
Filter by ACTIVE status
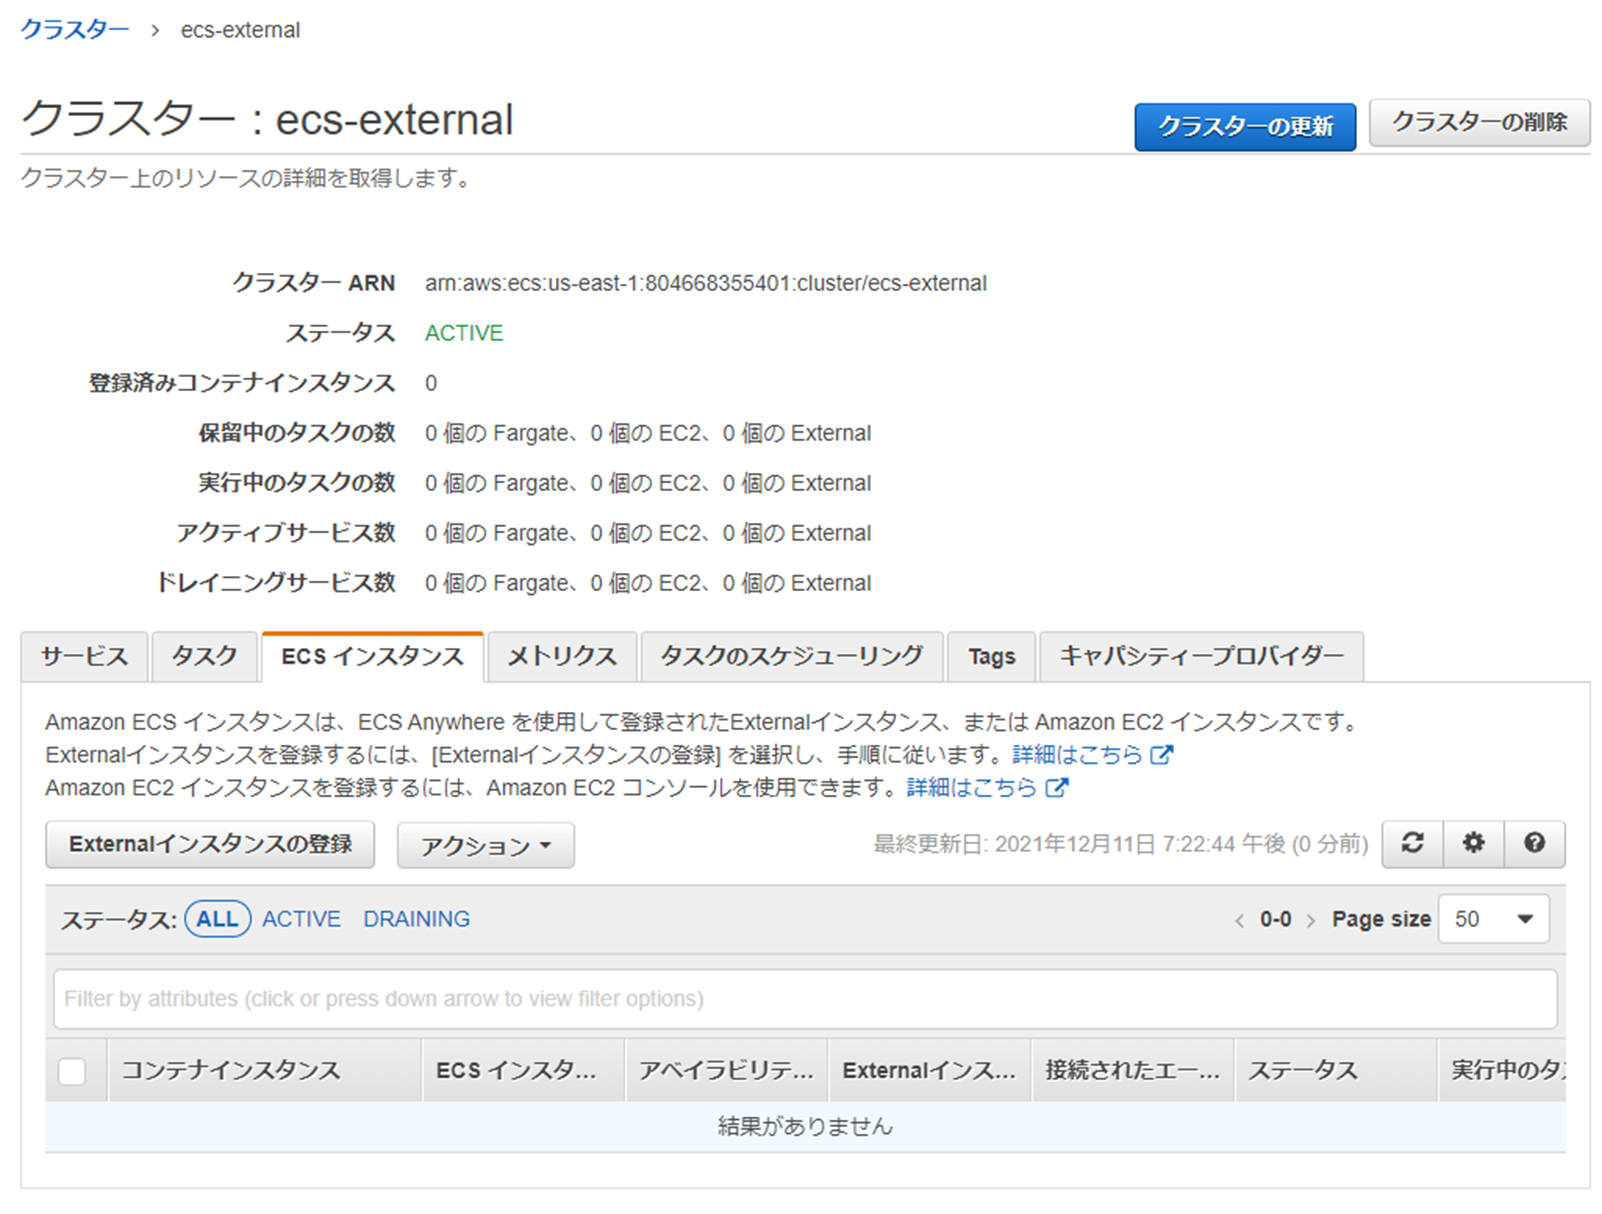[301, 919]
